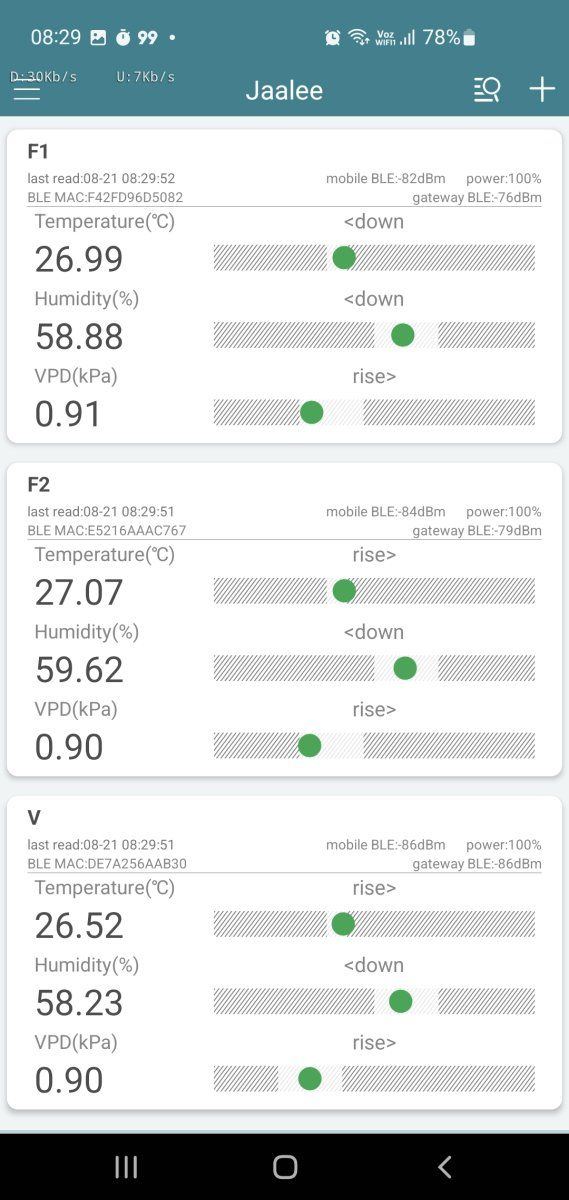Tap V BLE MAC address DE7A256AAB30
Screen dimensions: 569x1200
[107, 864]
